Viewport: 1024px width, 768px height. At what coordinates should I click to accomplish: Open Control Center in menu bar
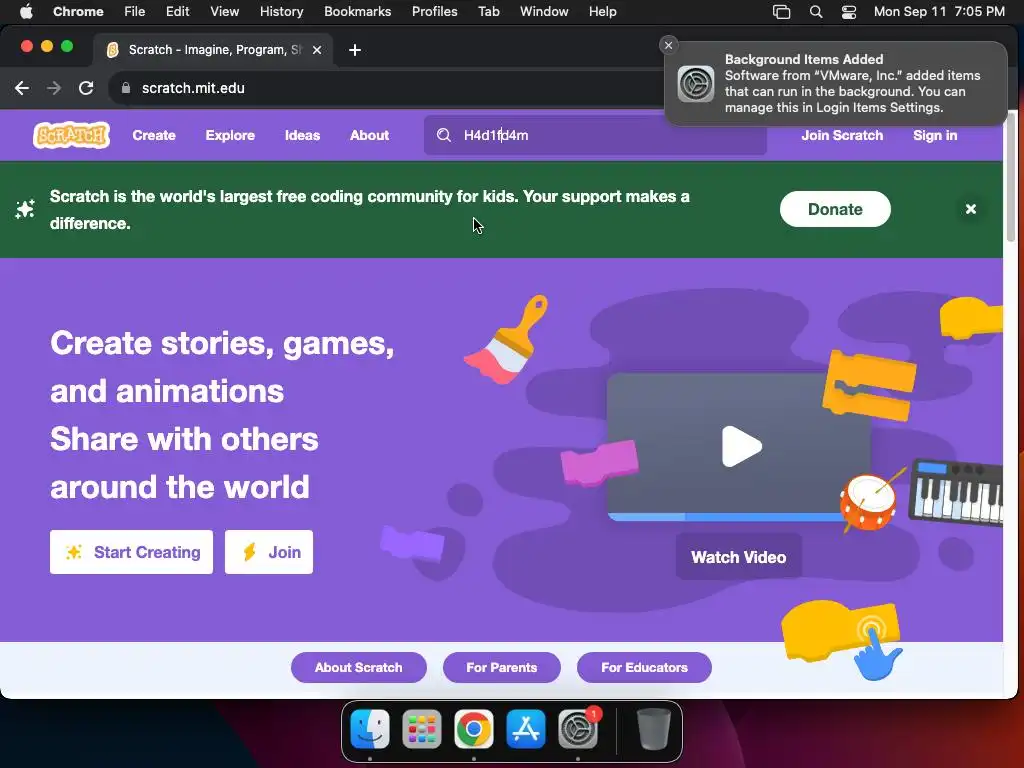(848, 12)
